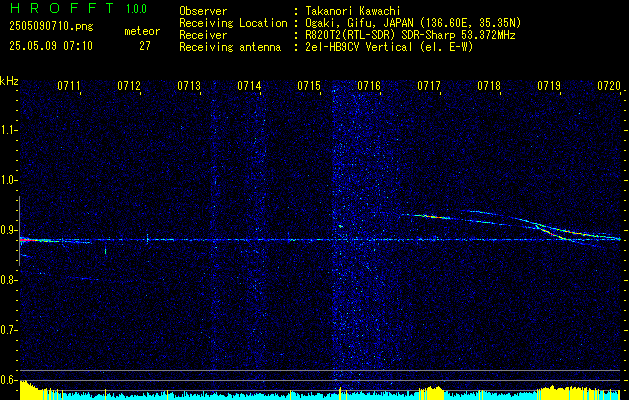Click time marker 0720
The height and width of the screenshot is (400, 629).
609,86
